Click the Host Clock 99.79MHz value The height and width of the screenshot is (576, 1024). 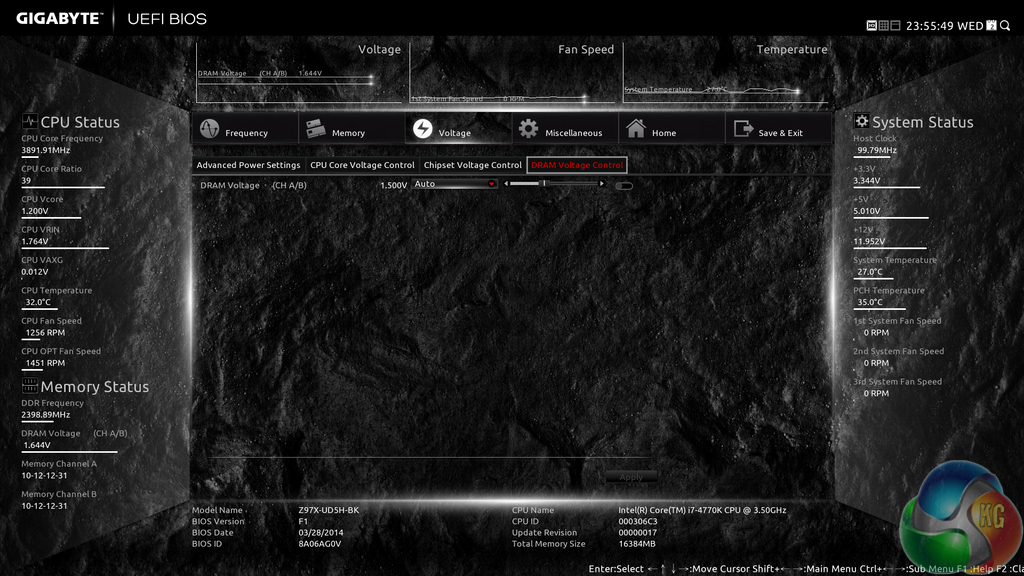tap(876, 150)
